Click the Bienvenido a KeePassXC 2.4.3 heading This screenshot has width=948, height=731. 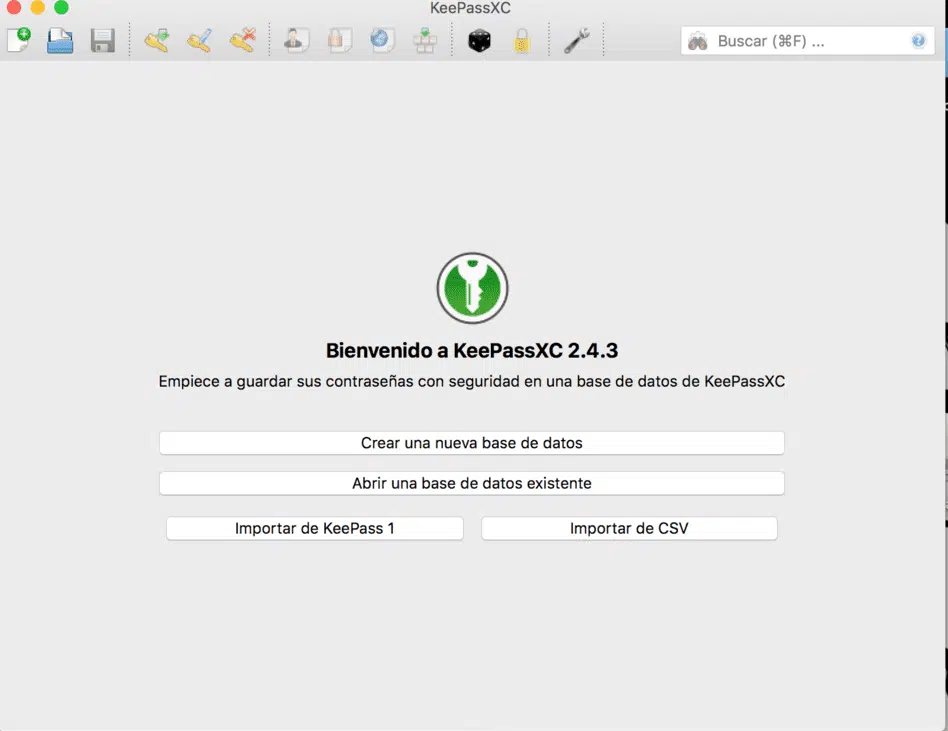tap(472, 350)
